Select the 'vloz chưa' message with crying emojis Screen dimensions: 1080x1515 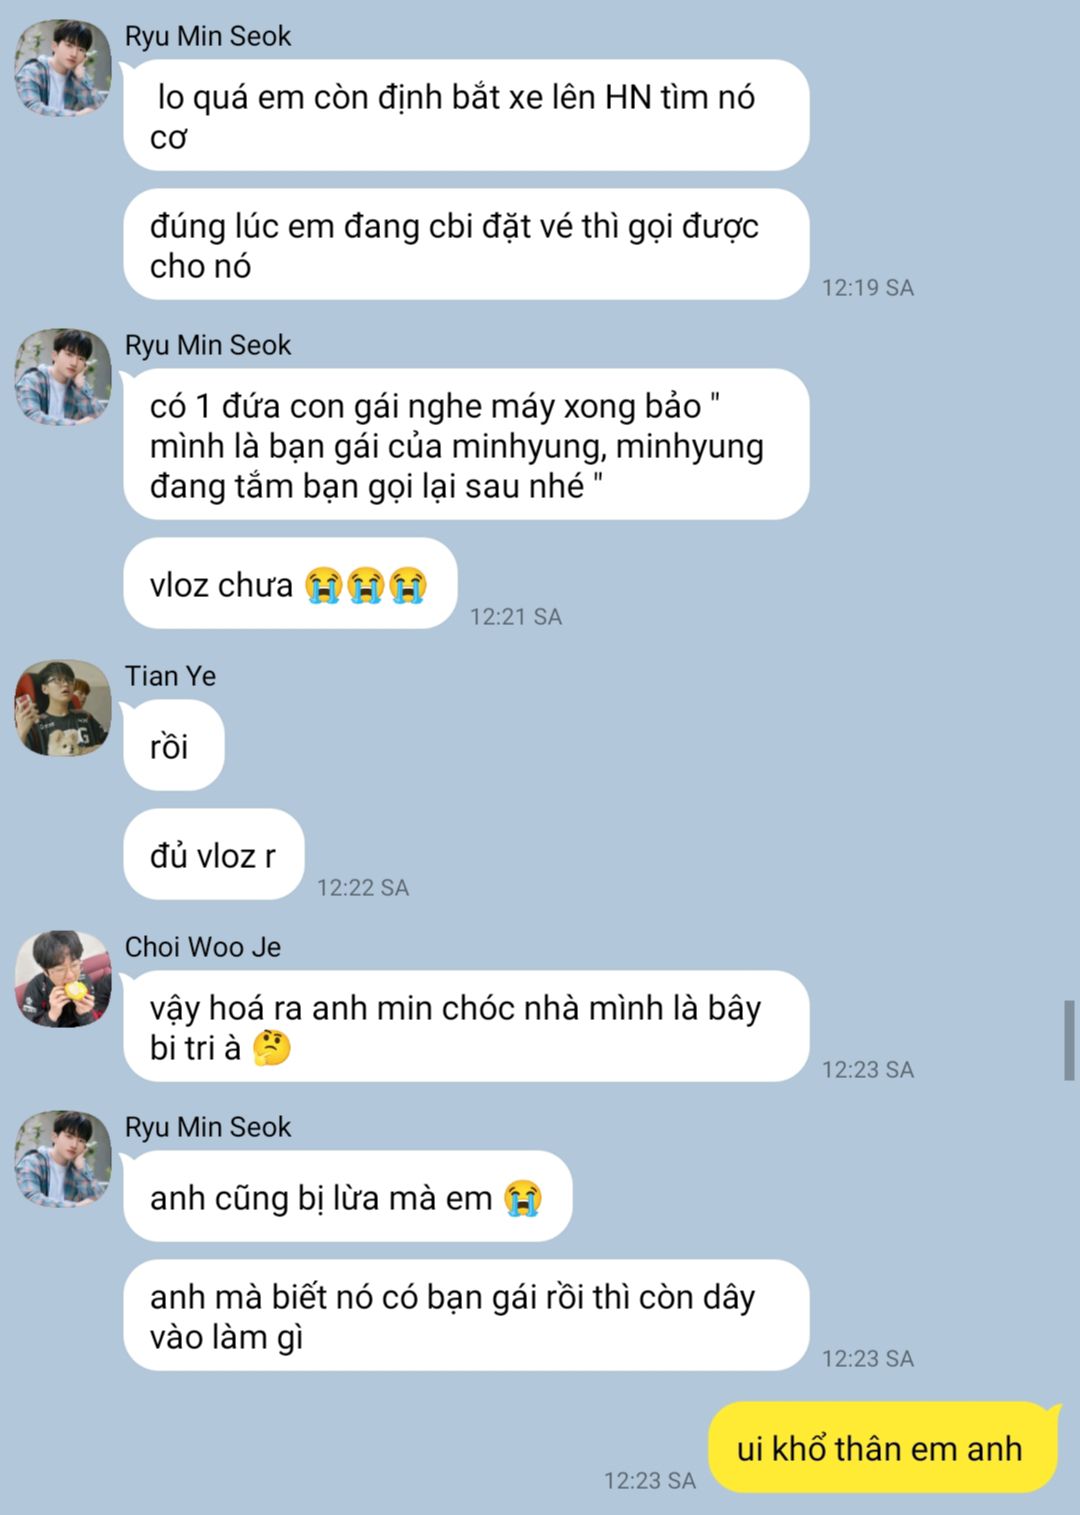290,584
